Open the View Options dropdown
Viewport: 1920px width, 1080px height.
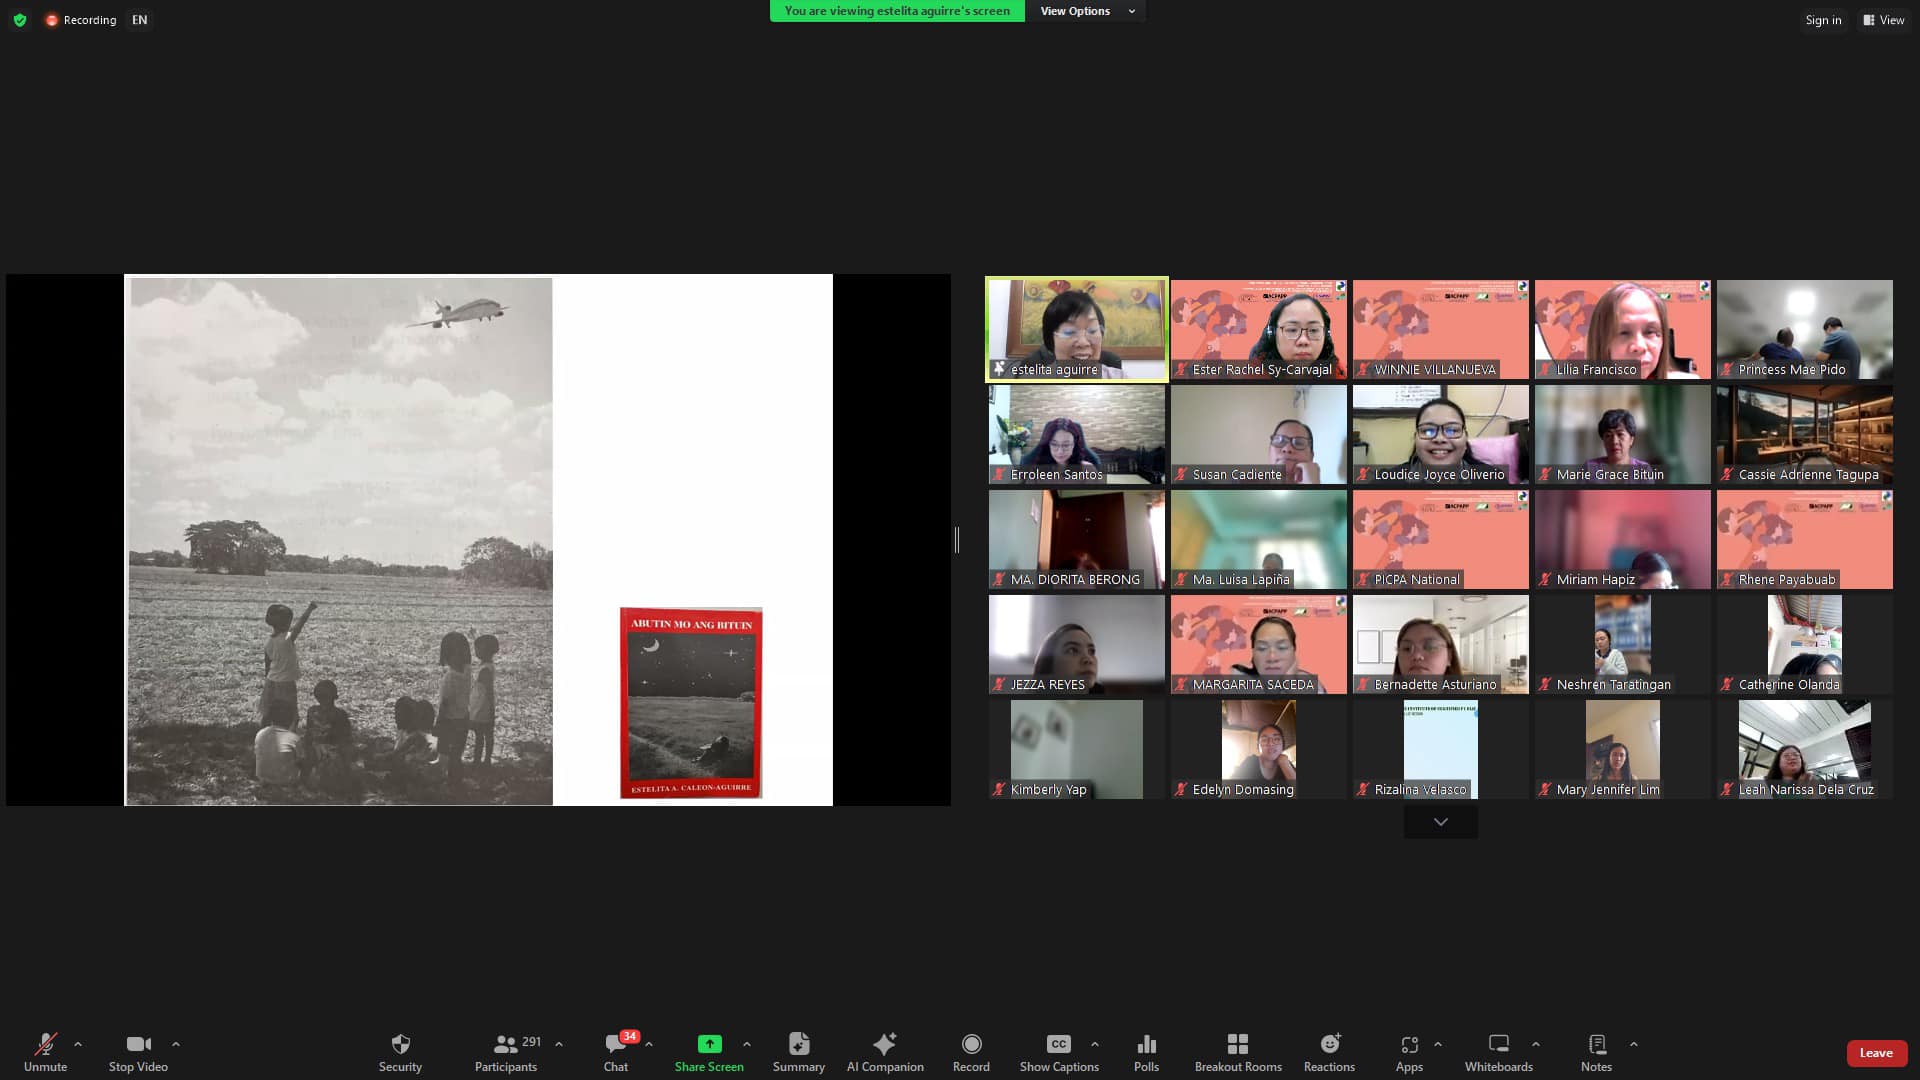[x=1087, y=11]
